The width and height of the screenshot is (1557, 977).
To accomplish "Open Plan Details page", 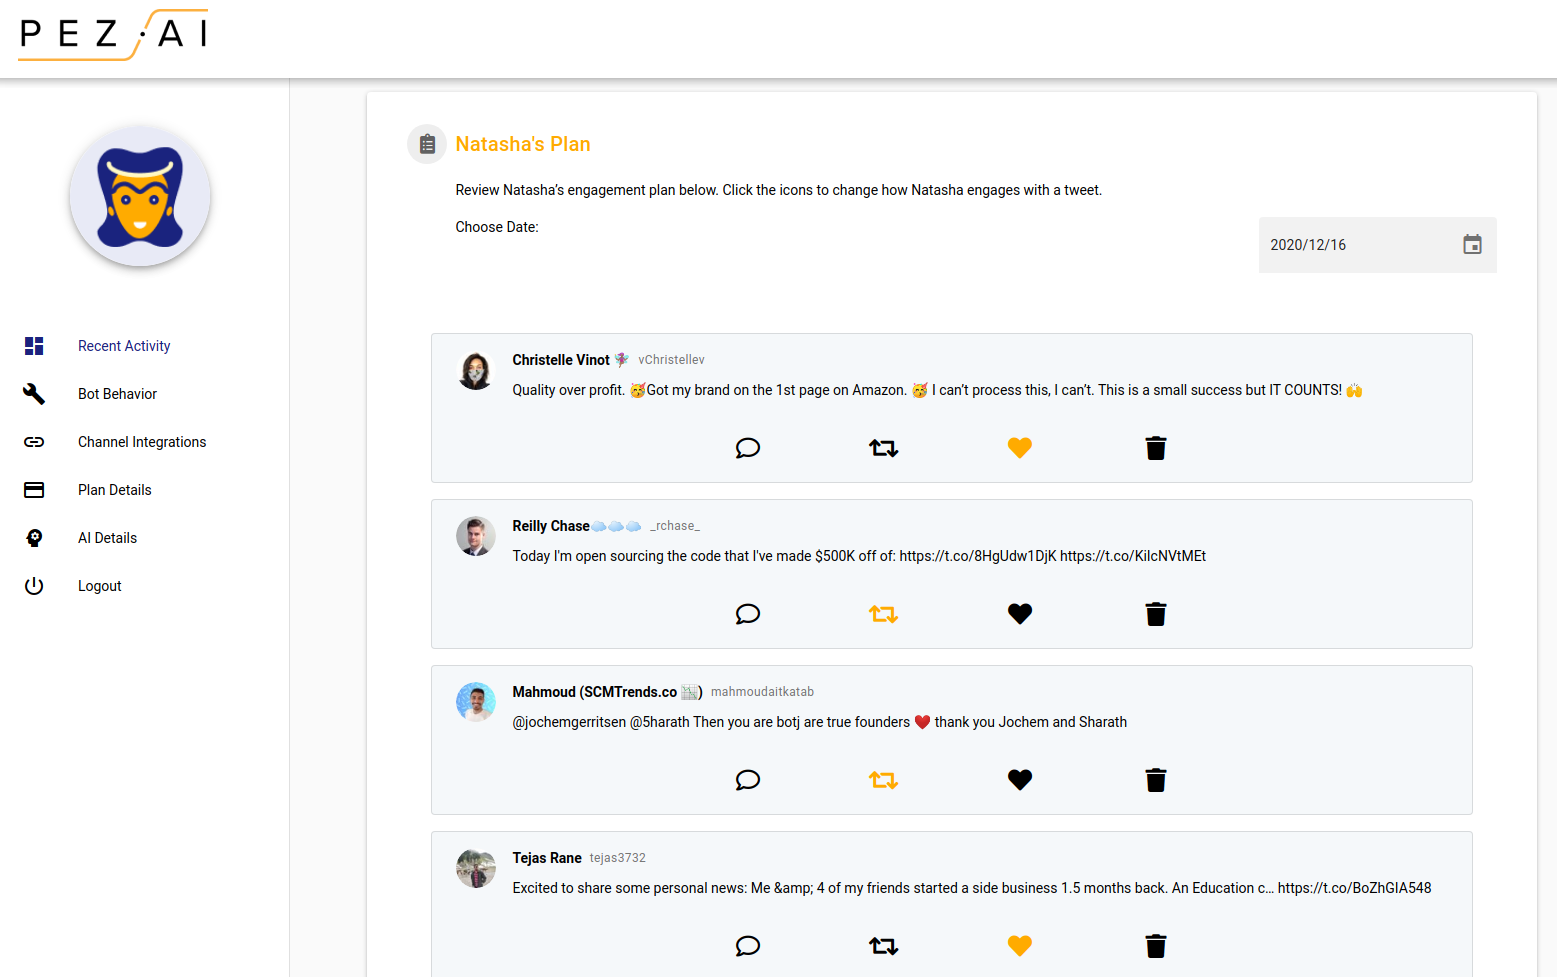I will (115, 490).
